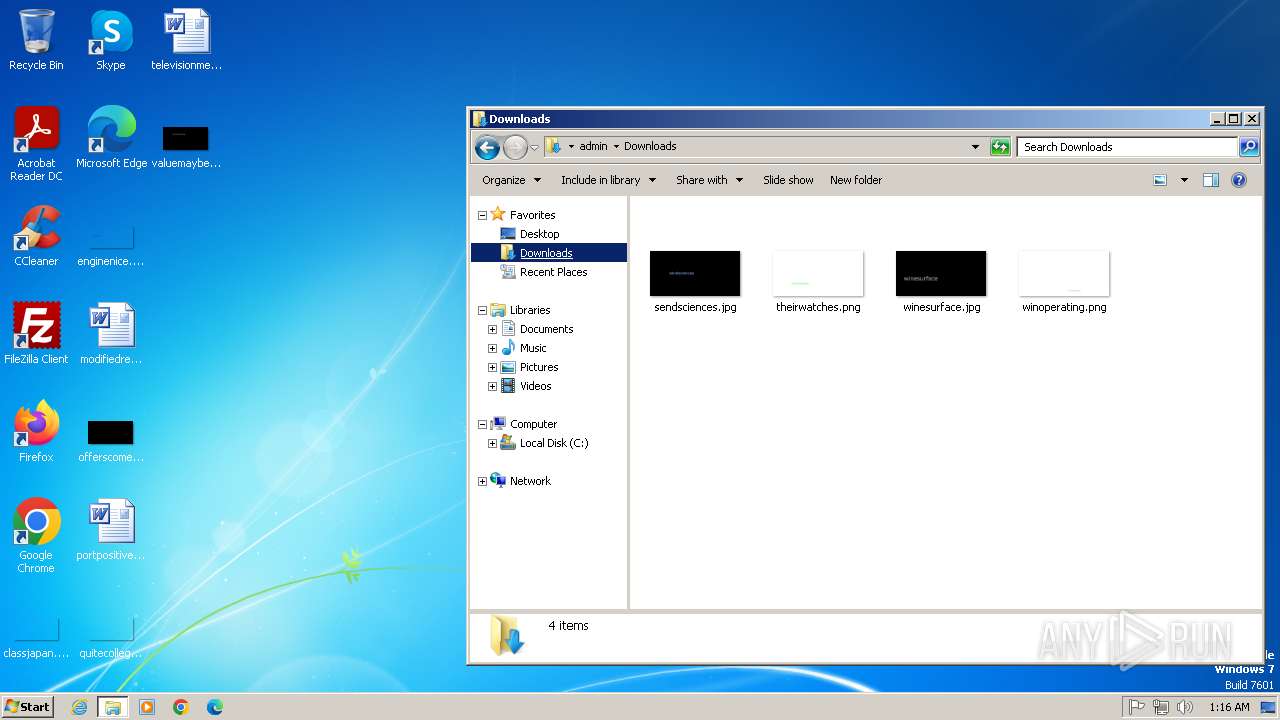The height and width of the screenshot is (720, 1280).
Task: Select Recent Places under Favorites
Action: click(x=553, y=272)
